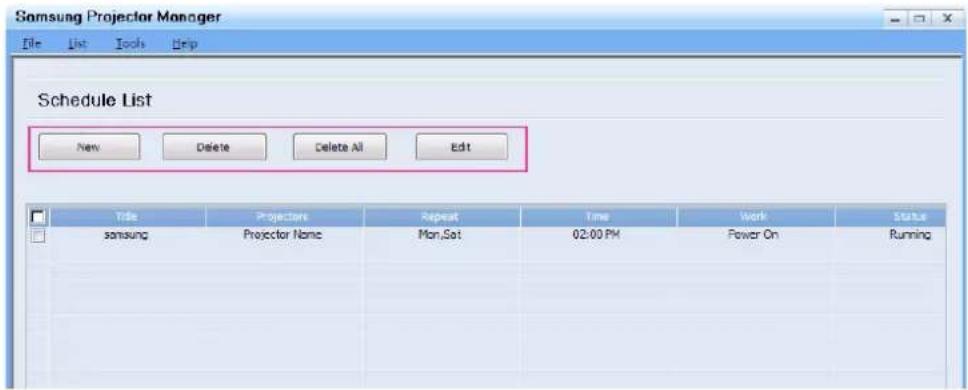This screenshot has height=390, width=968.
Task: Sort by the Projectors column header
Action: 285,217
